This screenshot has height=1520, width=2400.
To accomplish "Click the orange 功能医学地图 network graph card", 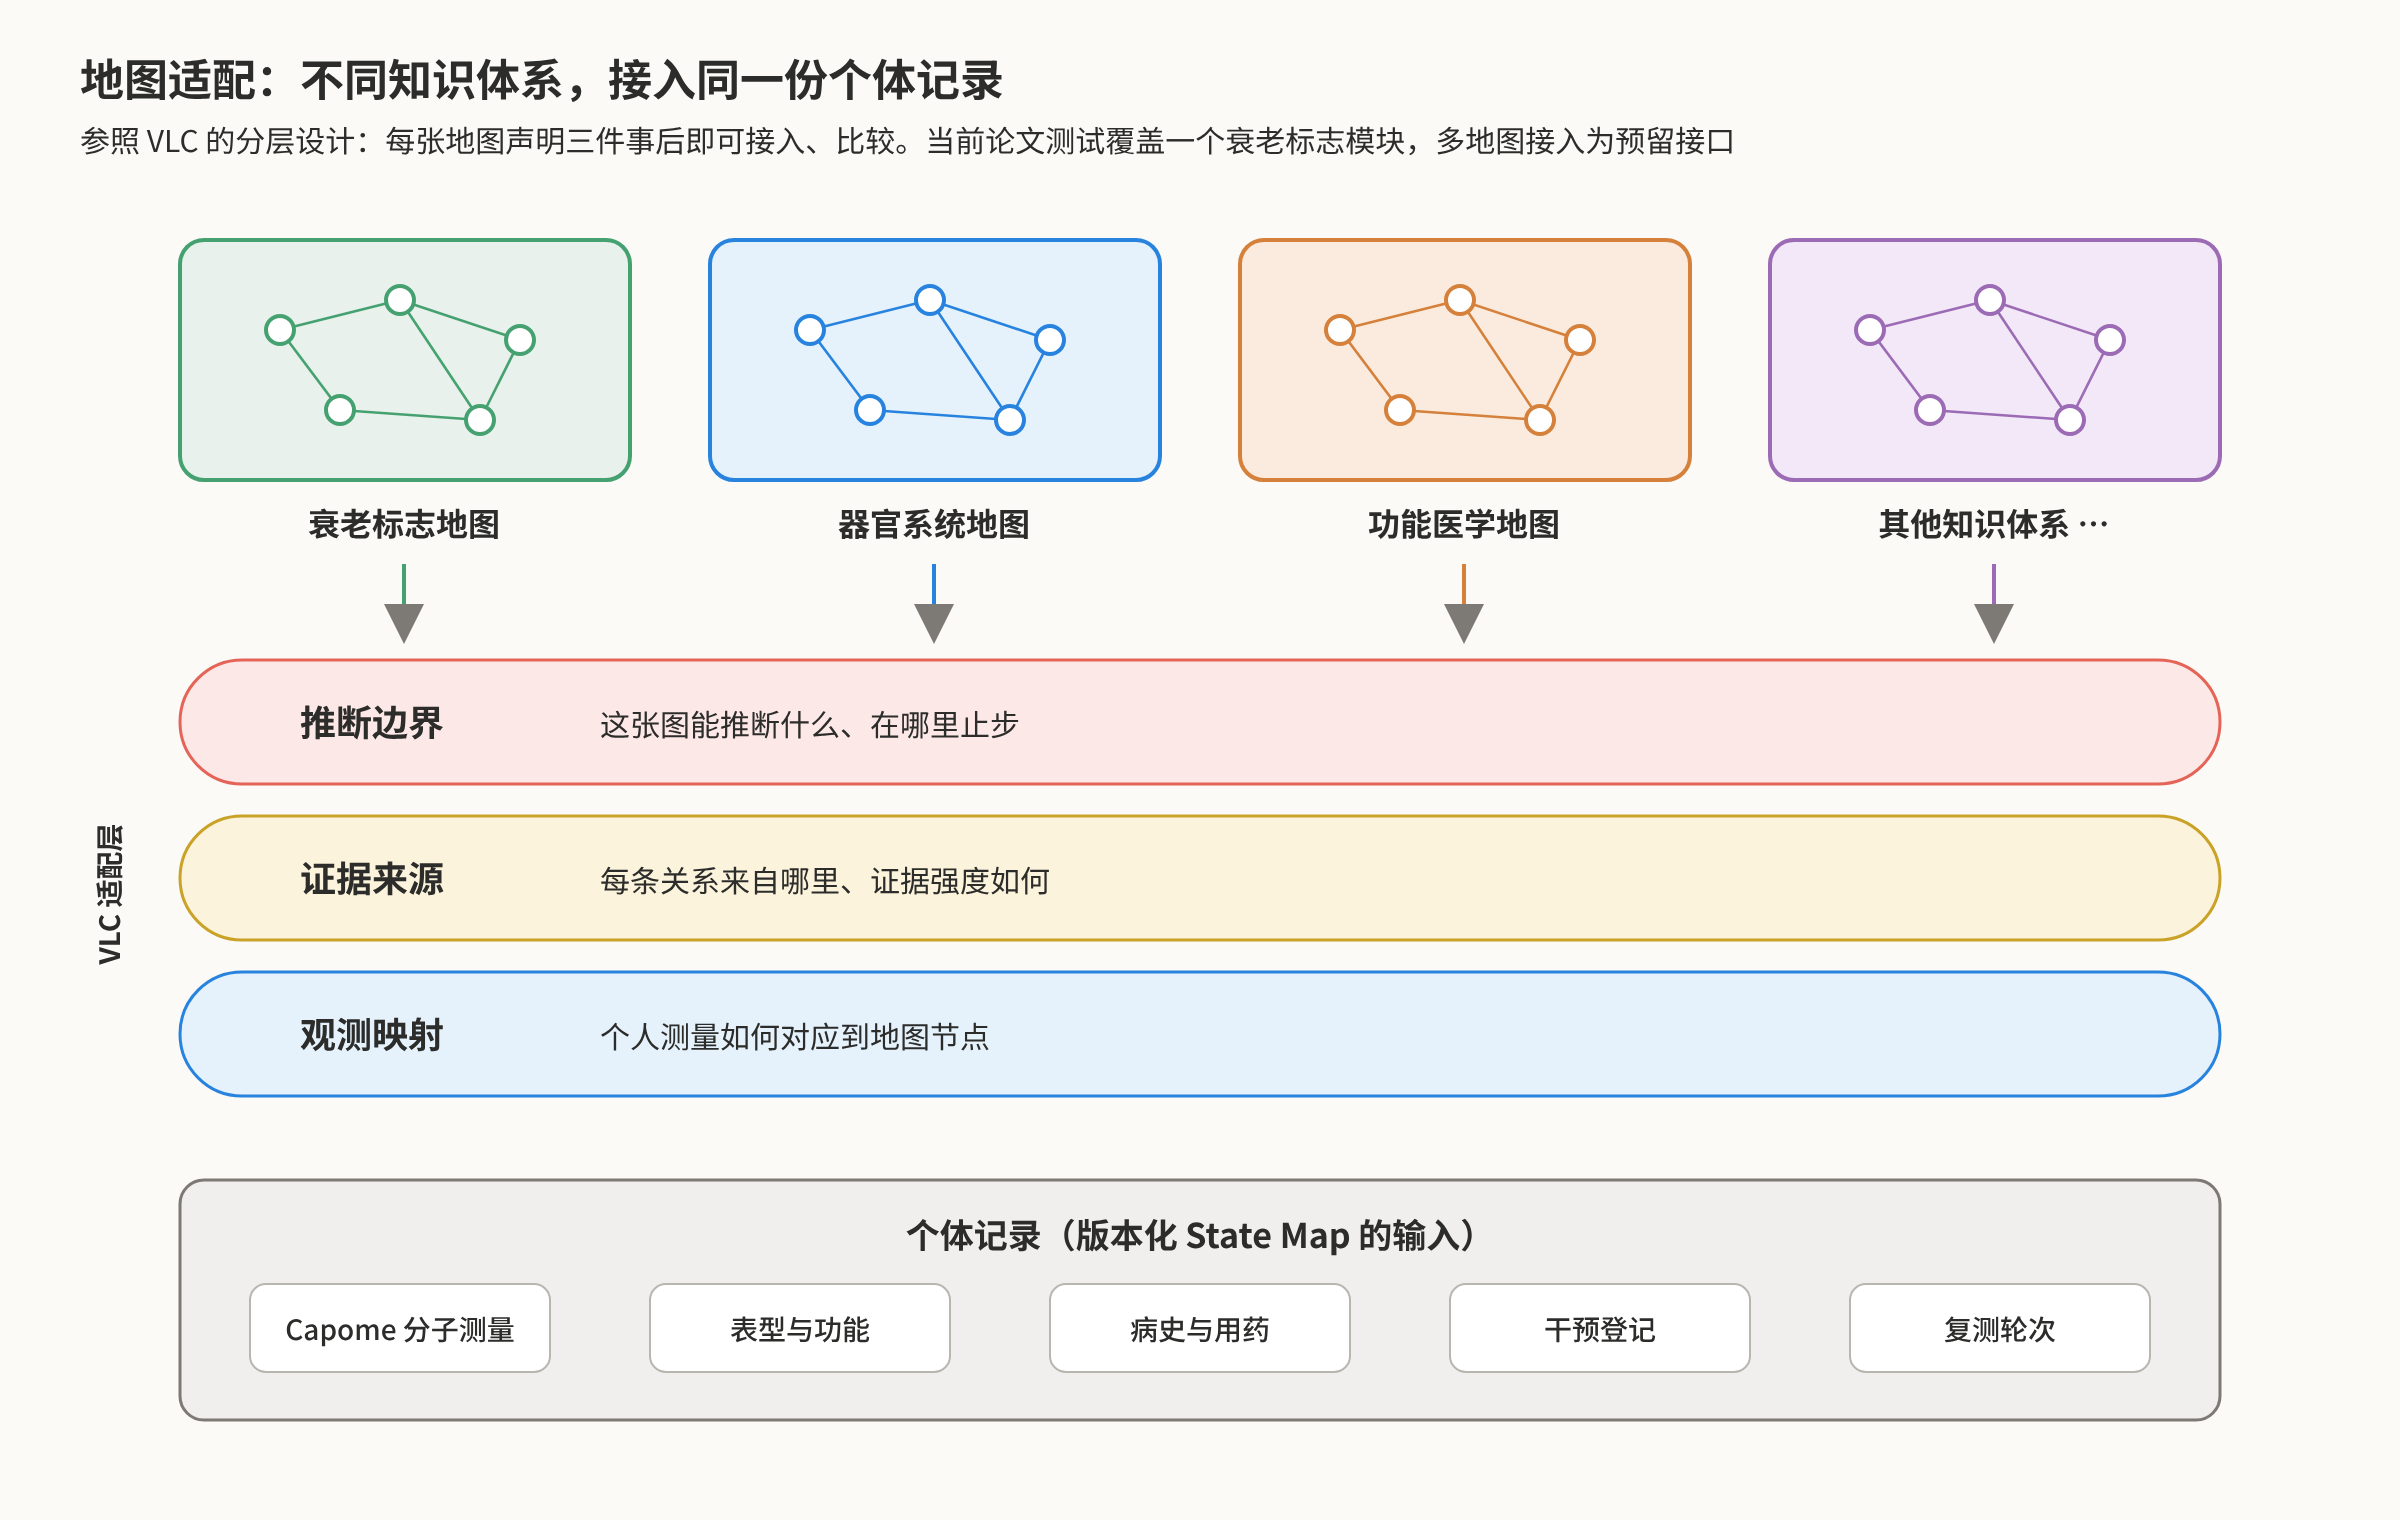I will [1465, 360].
